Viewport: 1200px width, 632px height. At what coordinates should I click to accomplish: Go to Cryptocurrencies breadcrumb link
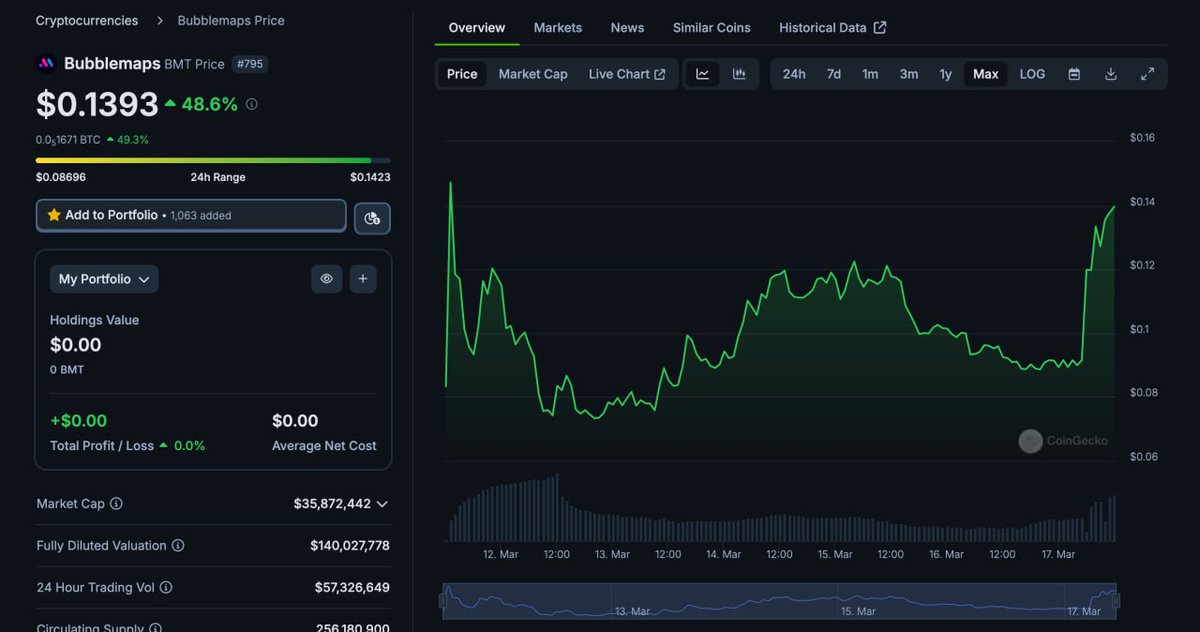click(85, 20)
